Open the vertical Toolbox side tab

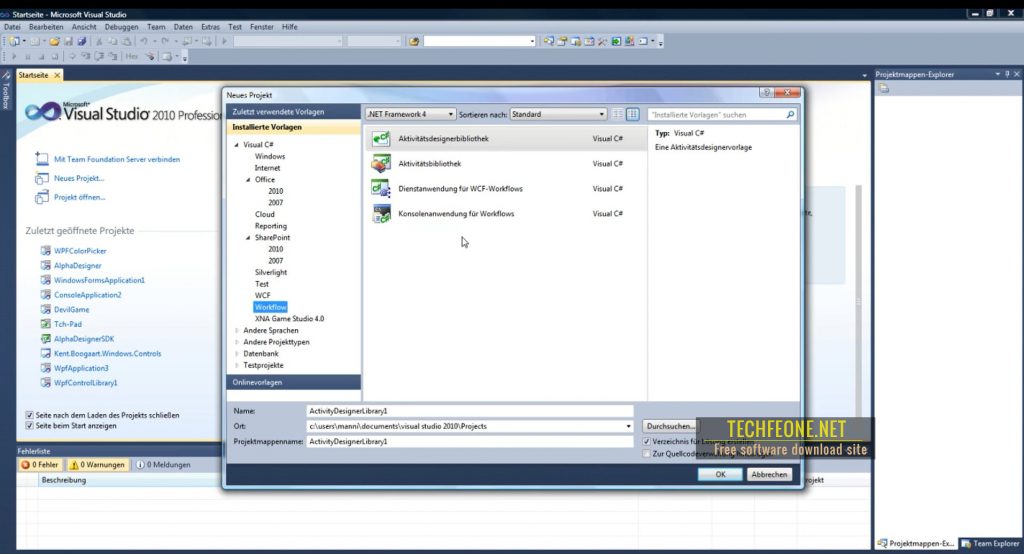pyautogui.click(x=6, y=90)
